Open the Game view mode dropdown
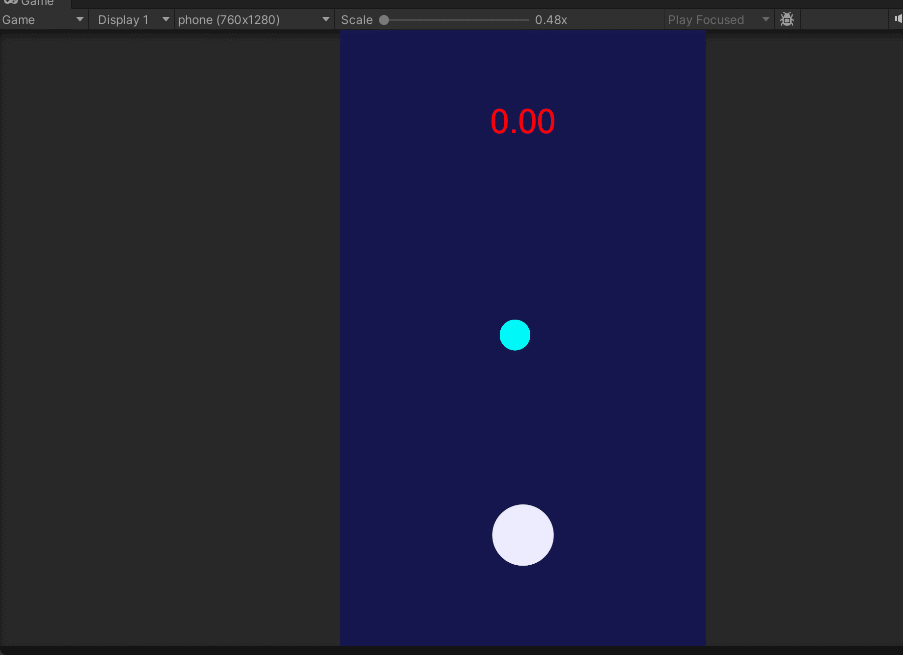 tap(43, 20)
